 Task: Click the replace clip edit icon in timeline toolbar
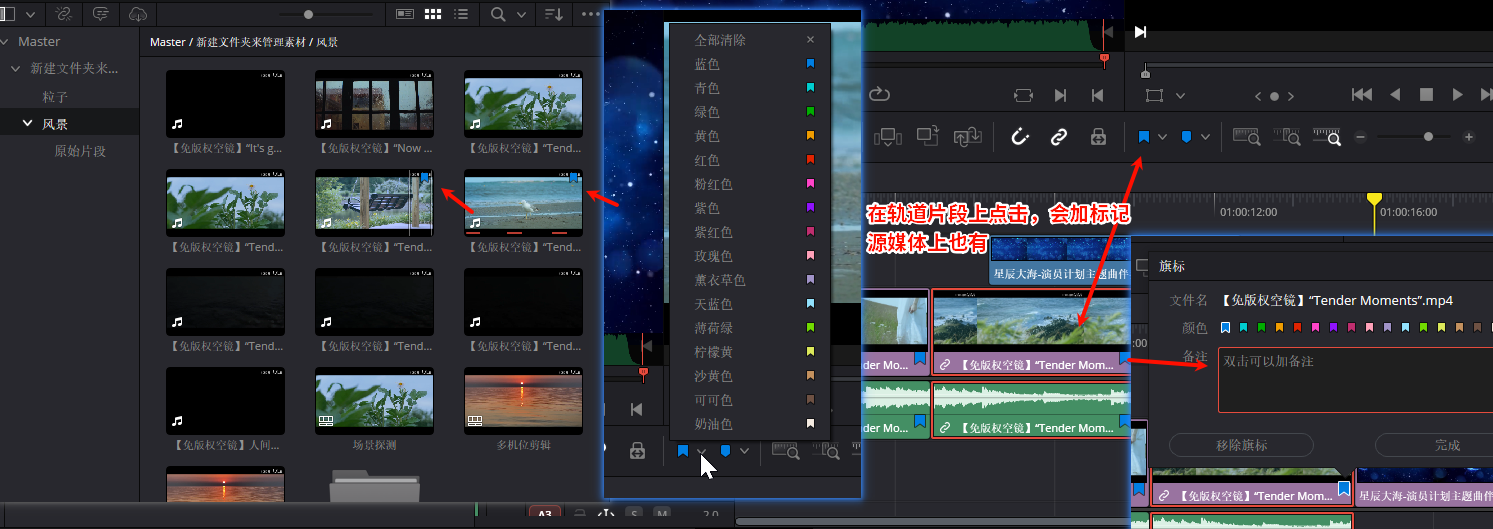pos(967,137)
